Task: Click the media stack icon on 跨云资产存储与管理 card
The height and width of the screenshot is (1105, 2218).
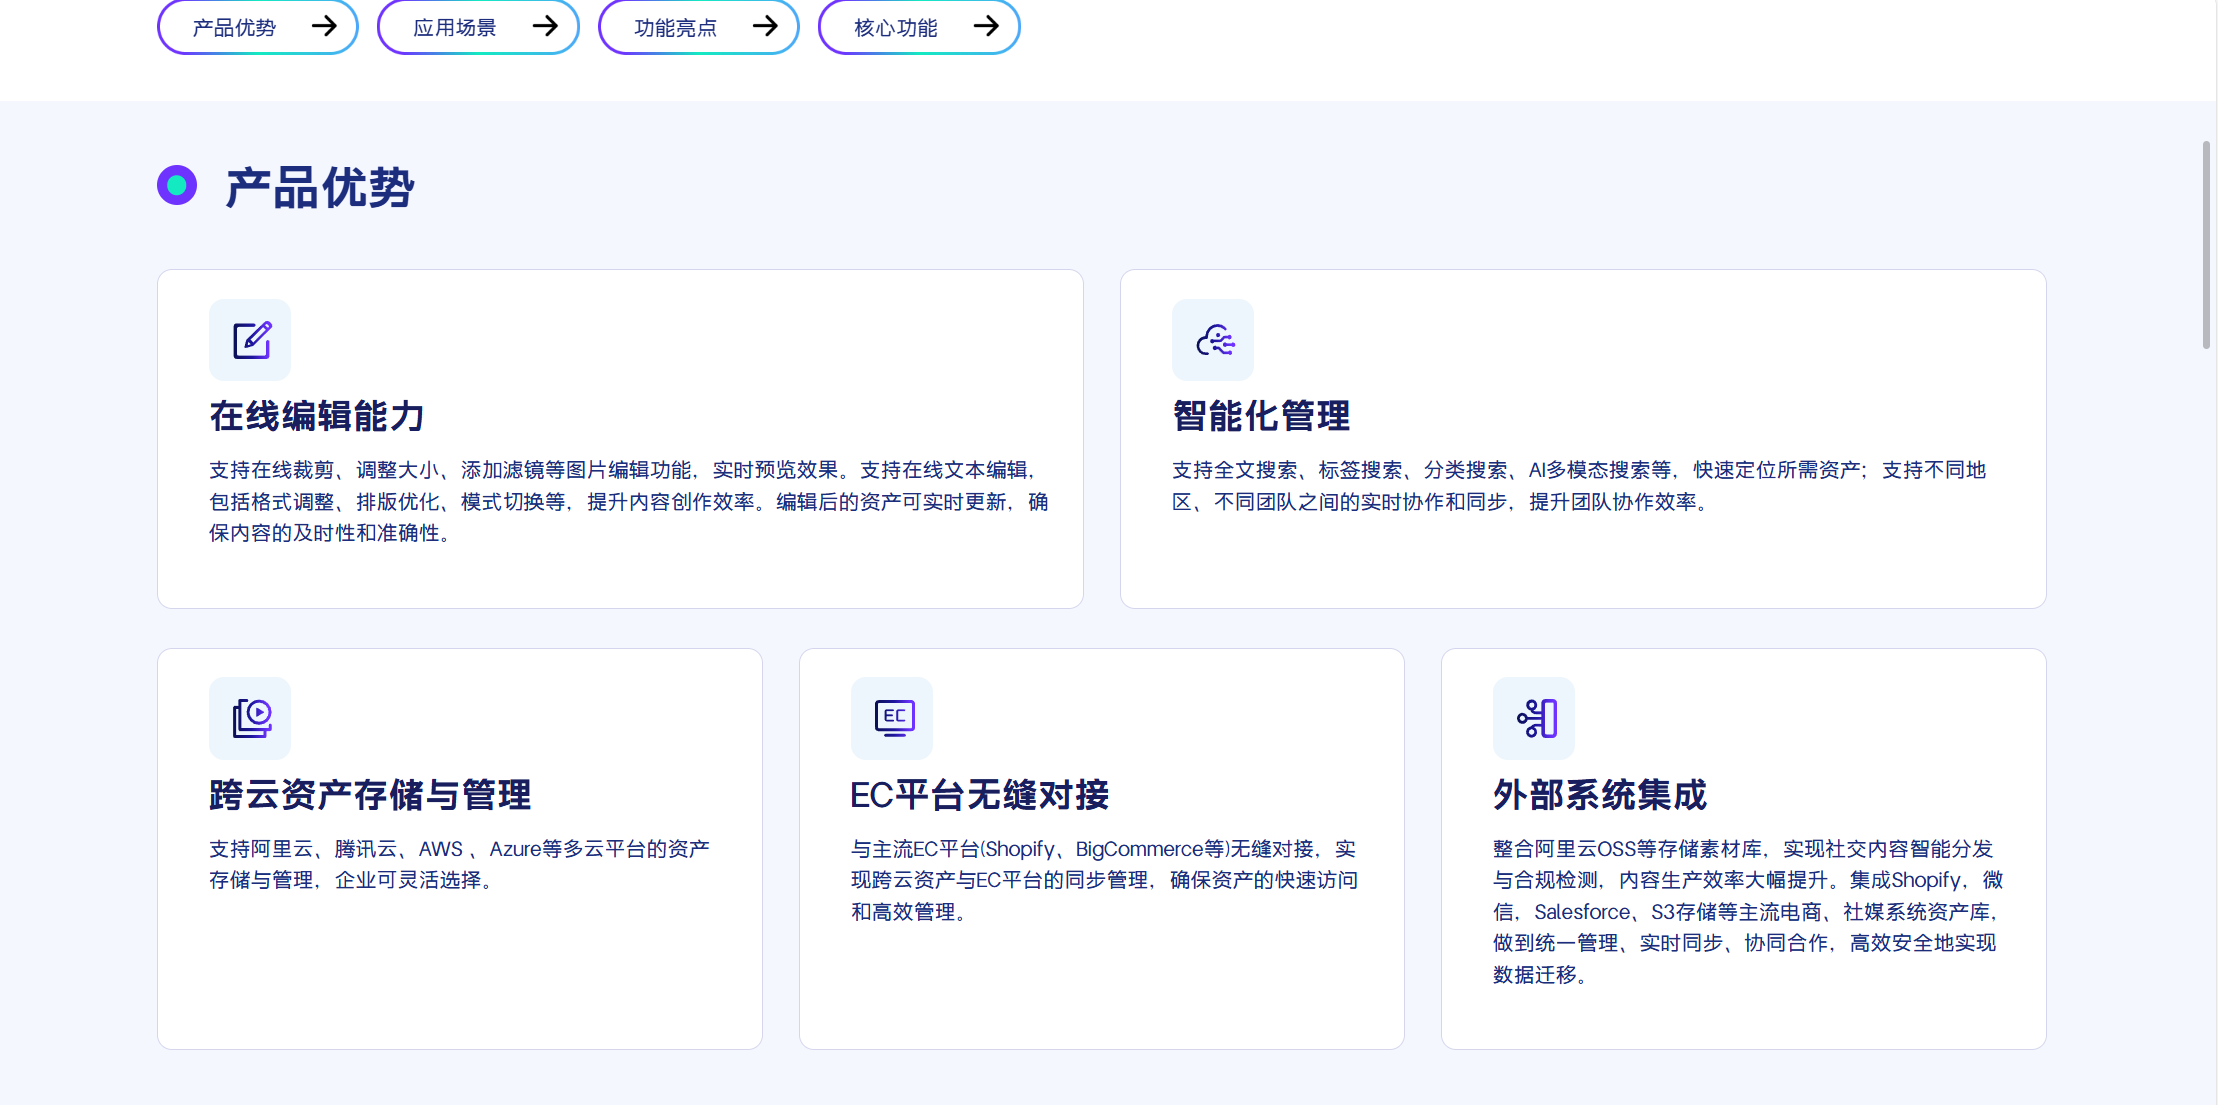Action: click(x=249, y=718)
